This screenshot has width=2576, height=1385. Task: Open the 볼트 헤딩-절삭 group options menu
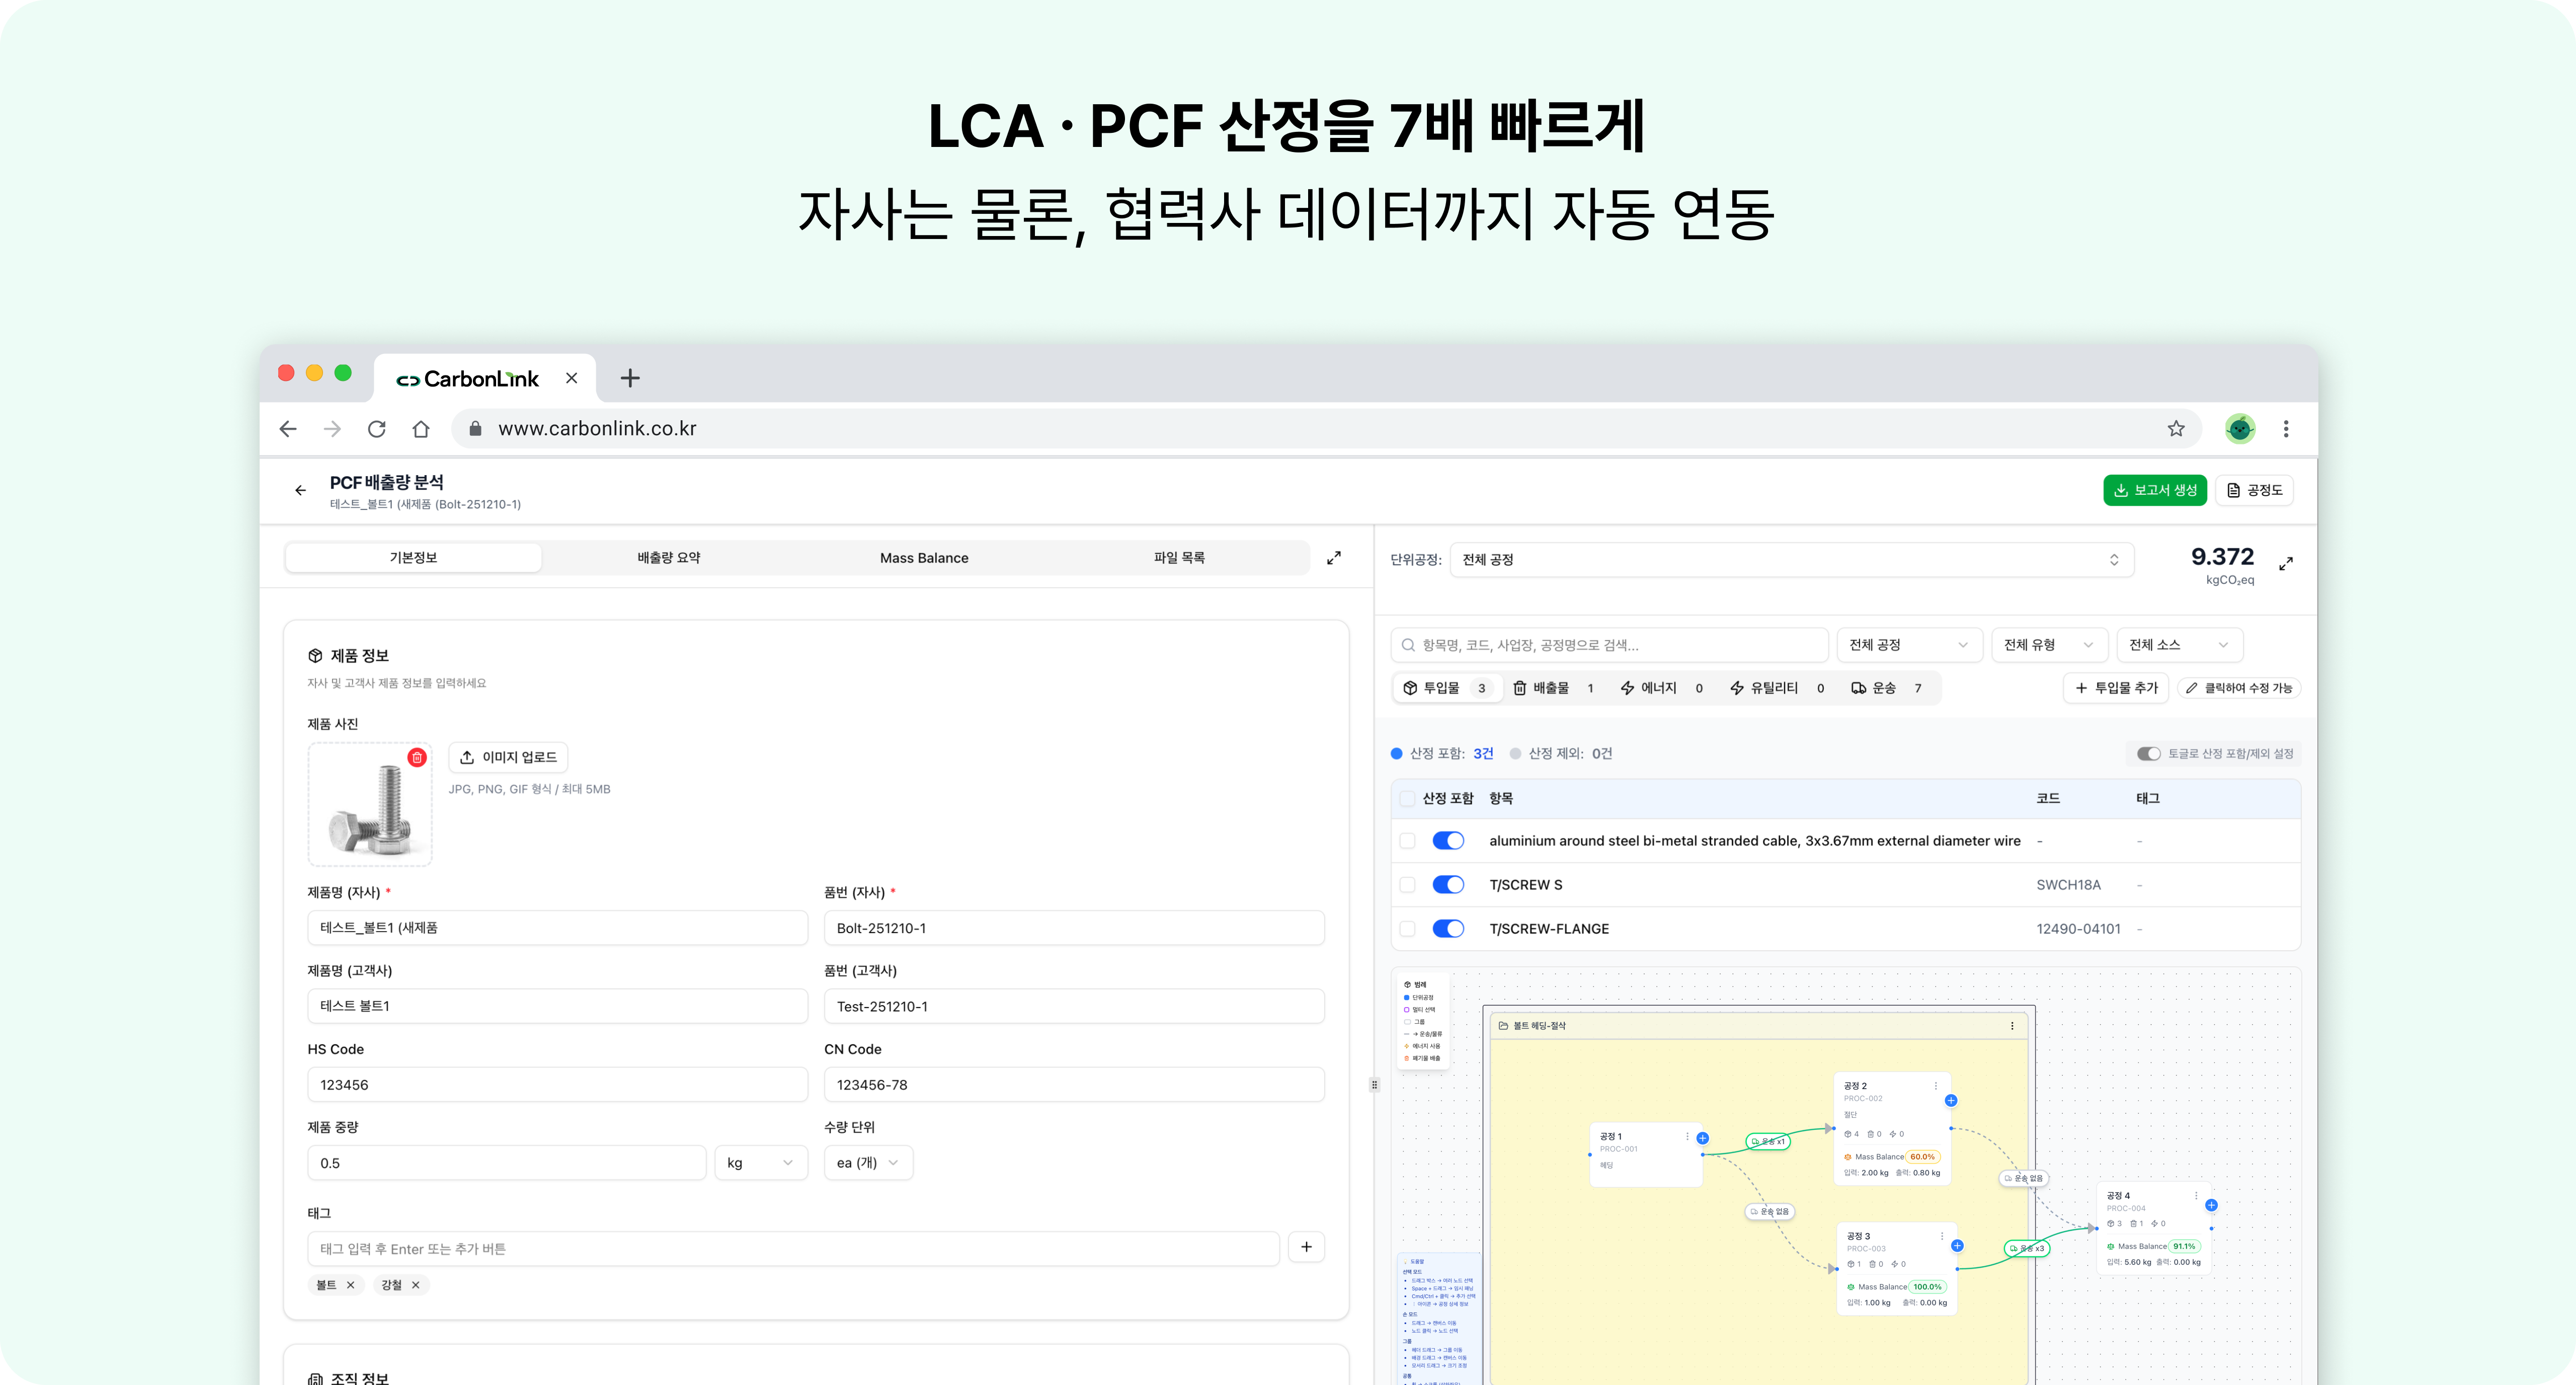[x=2012, y=1026]
